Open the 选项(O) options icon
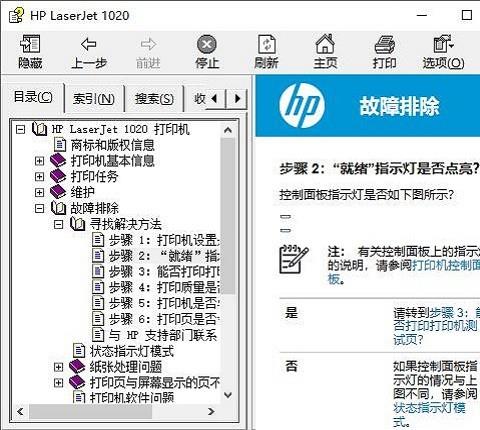Viewport: 480px width, 430px height. tap(443, 44)
